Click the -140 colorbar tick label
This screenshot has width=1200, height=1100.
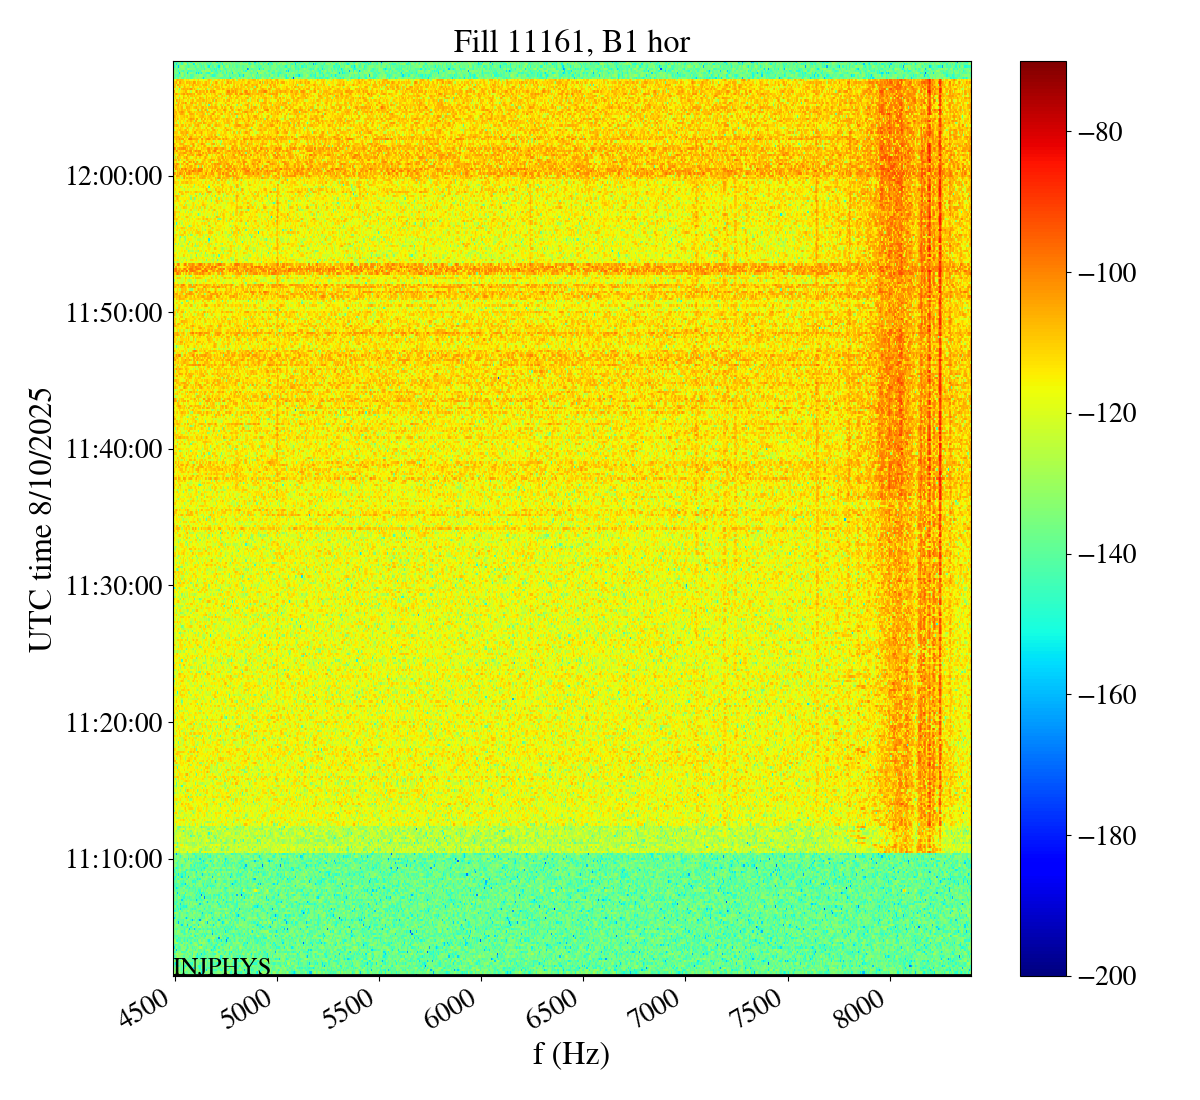click(x=1105, y=554)
